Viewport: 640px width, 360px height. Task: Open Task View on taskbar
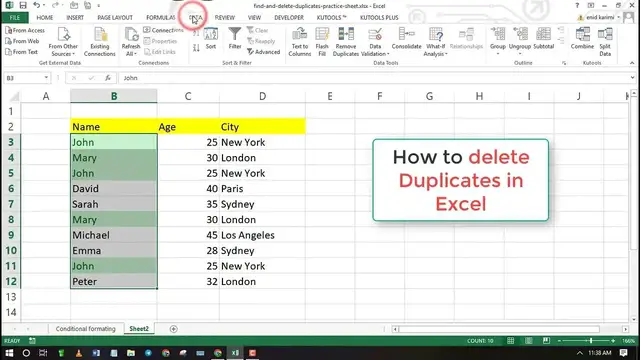[43, 353]
